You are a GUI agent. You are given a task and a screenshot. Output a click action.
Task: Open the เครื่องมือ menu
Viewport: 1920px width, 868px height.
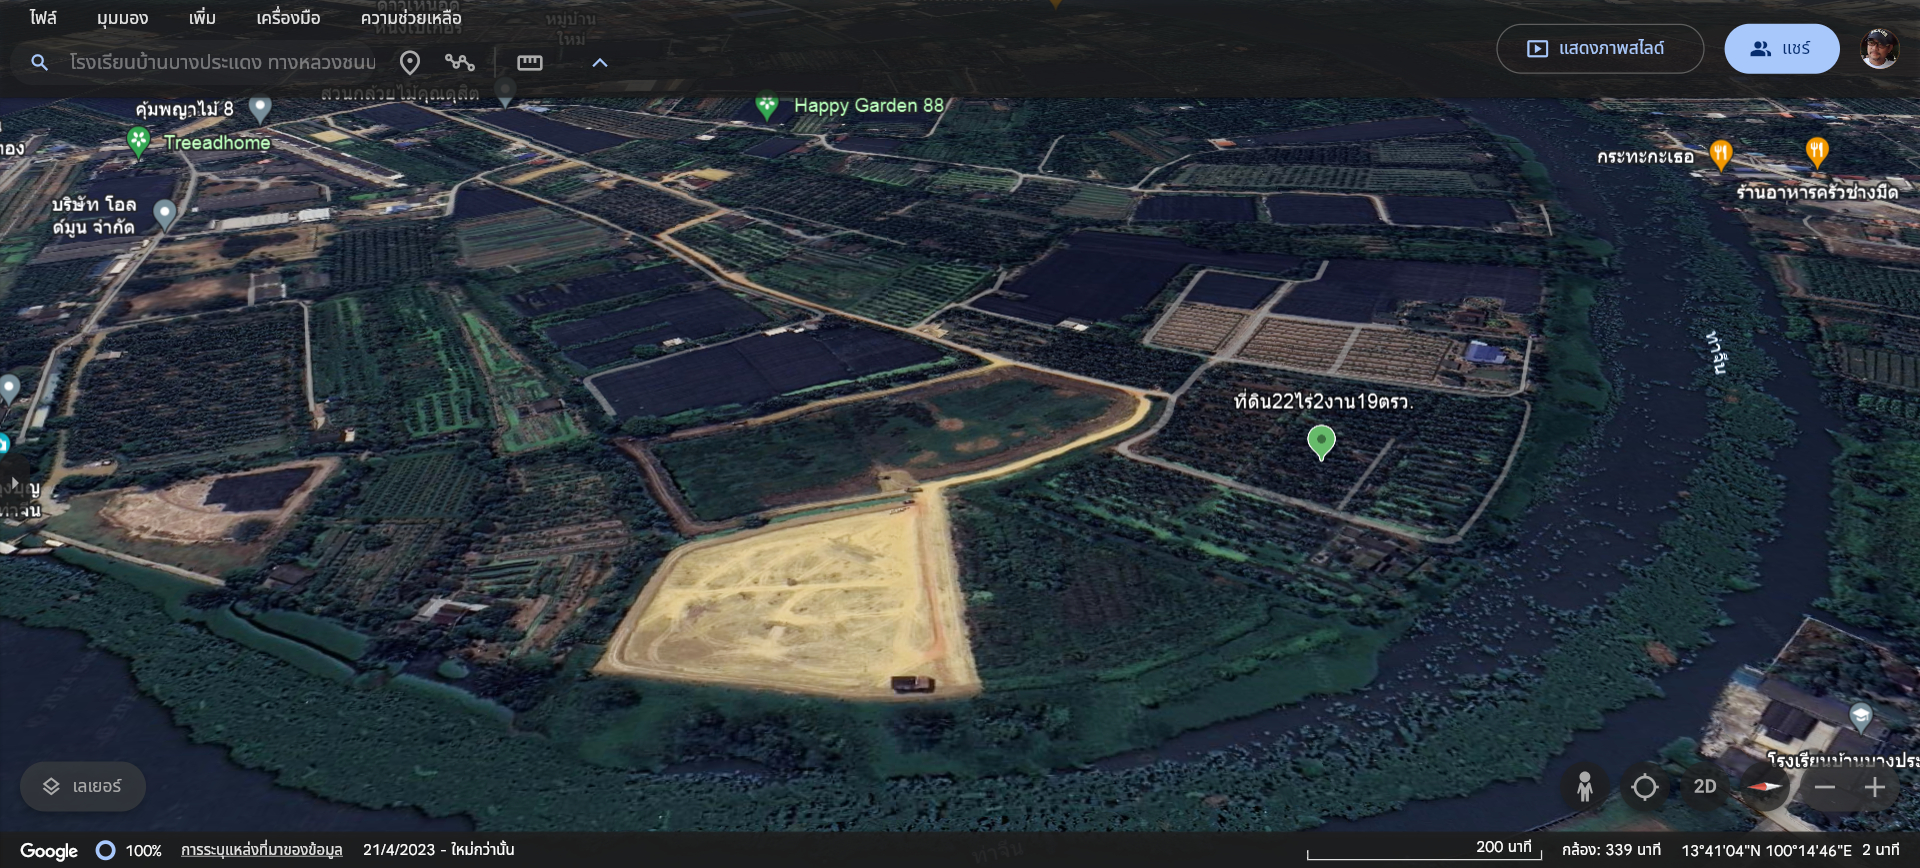[288, 18]
